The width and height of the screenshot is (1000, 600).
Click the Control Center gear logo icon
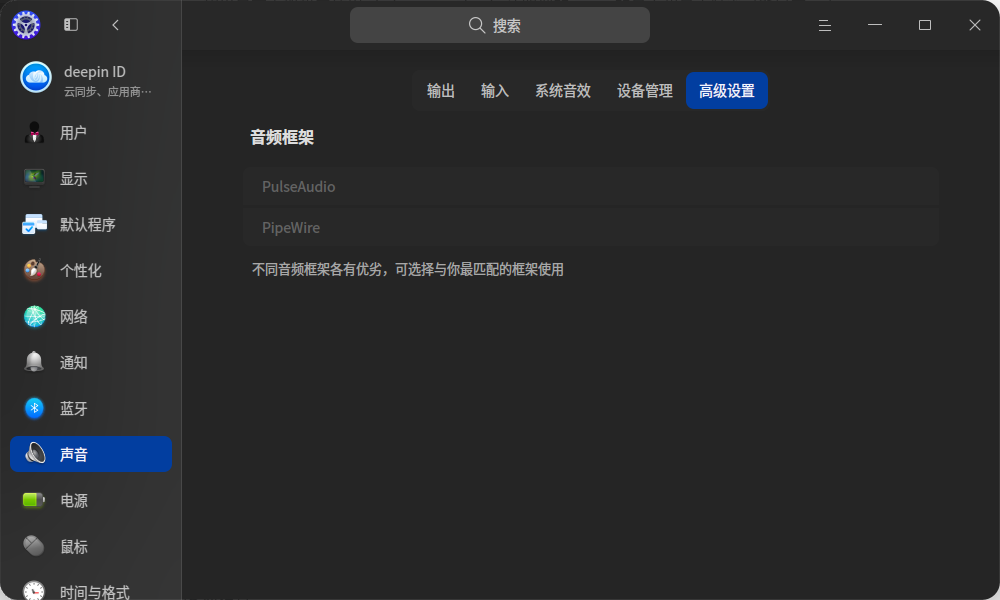pos(26,25)
